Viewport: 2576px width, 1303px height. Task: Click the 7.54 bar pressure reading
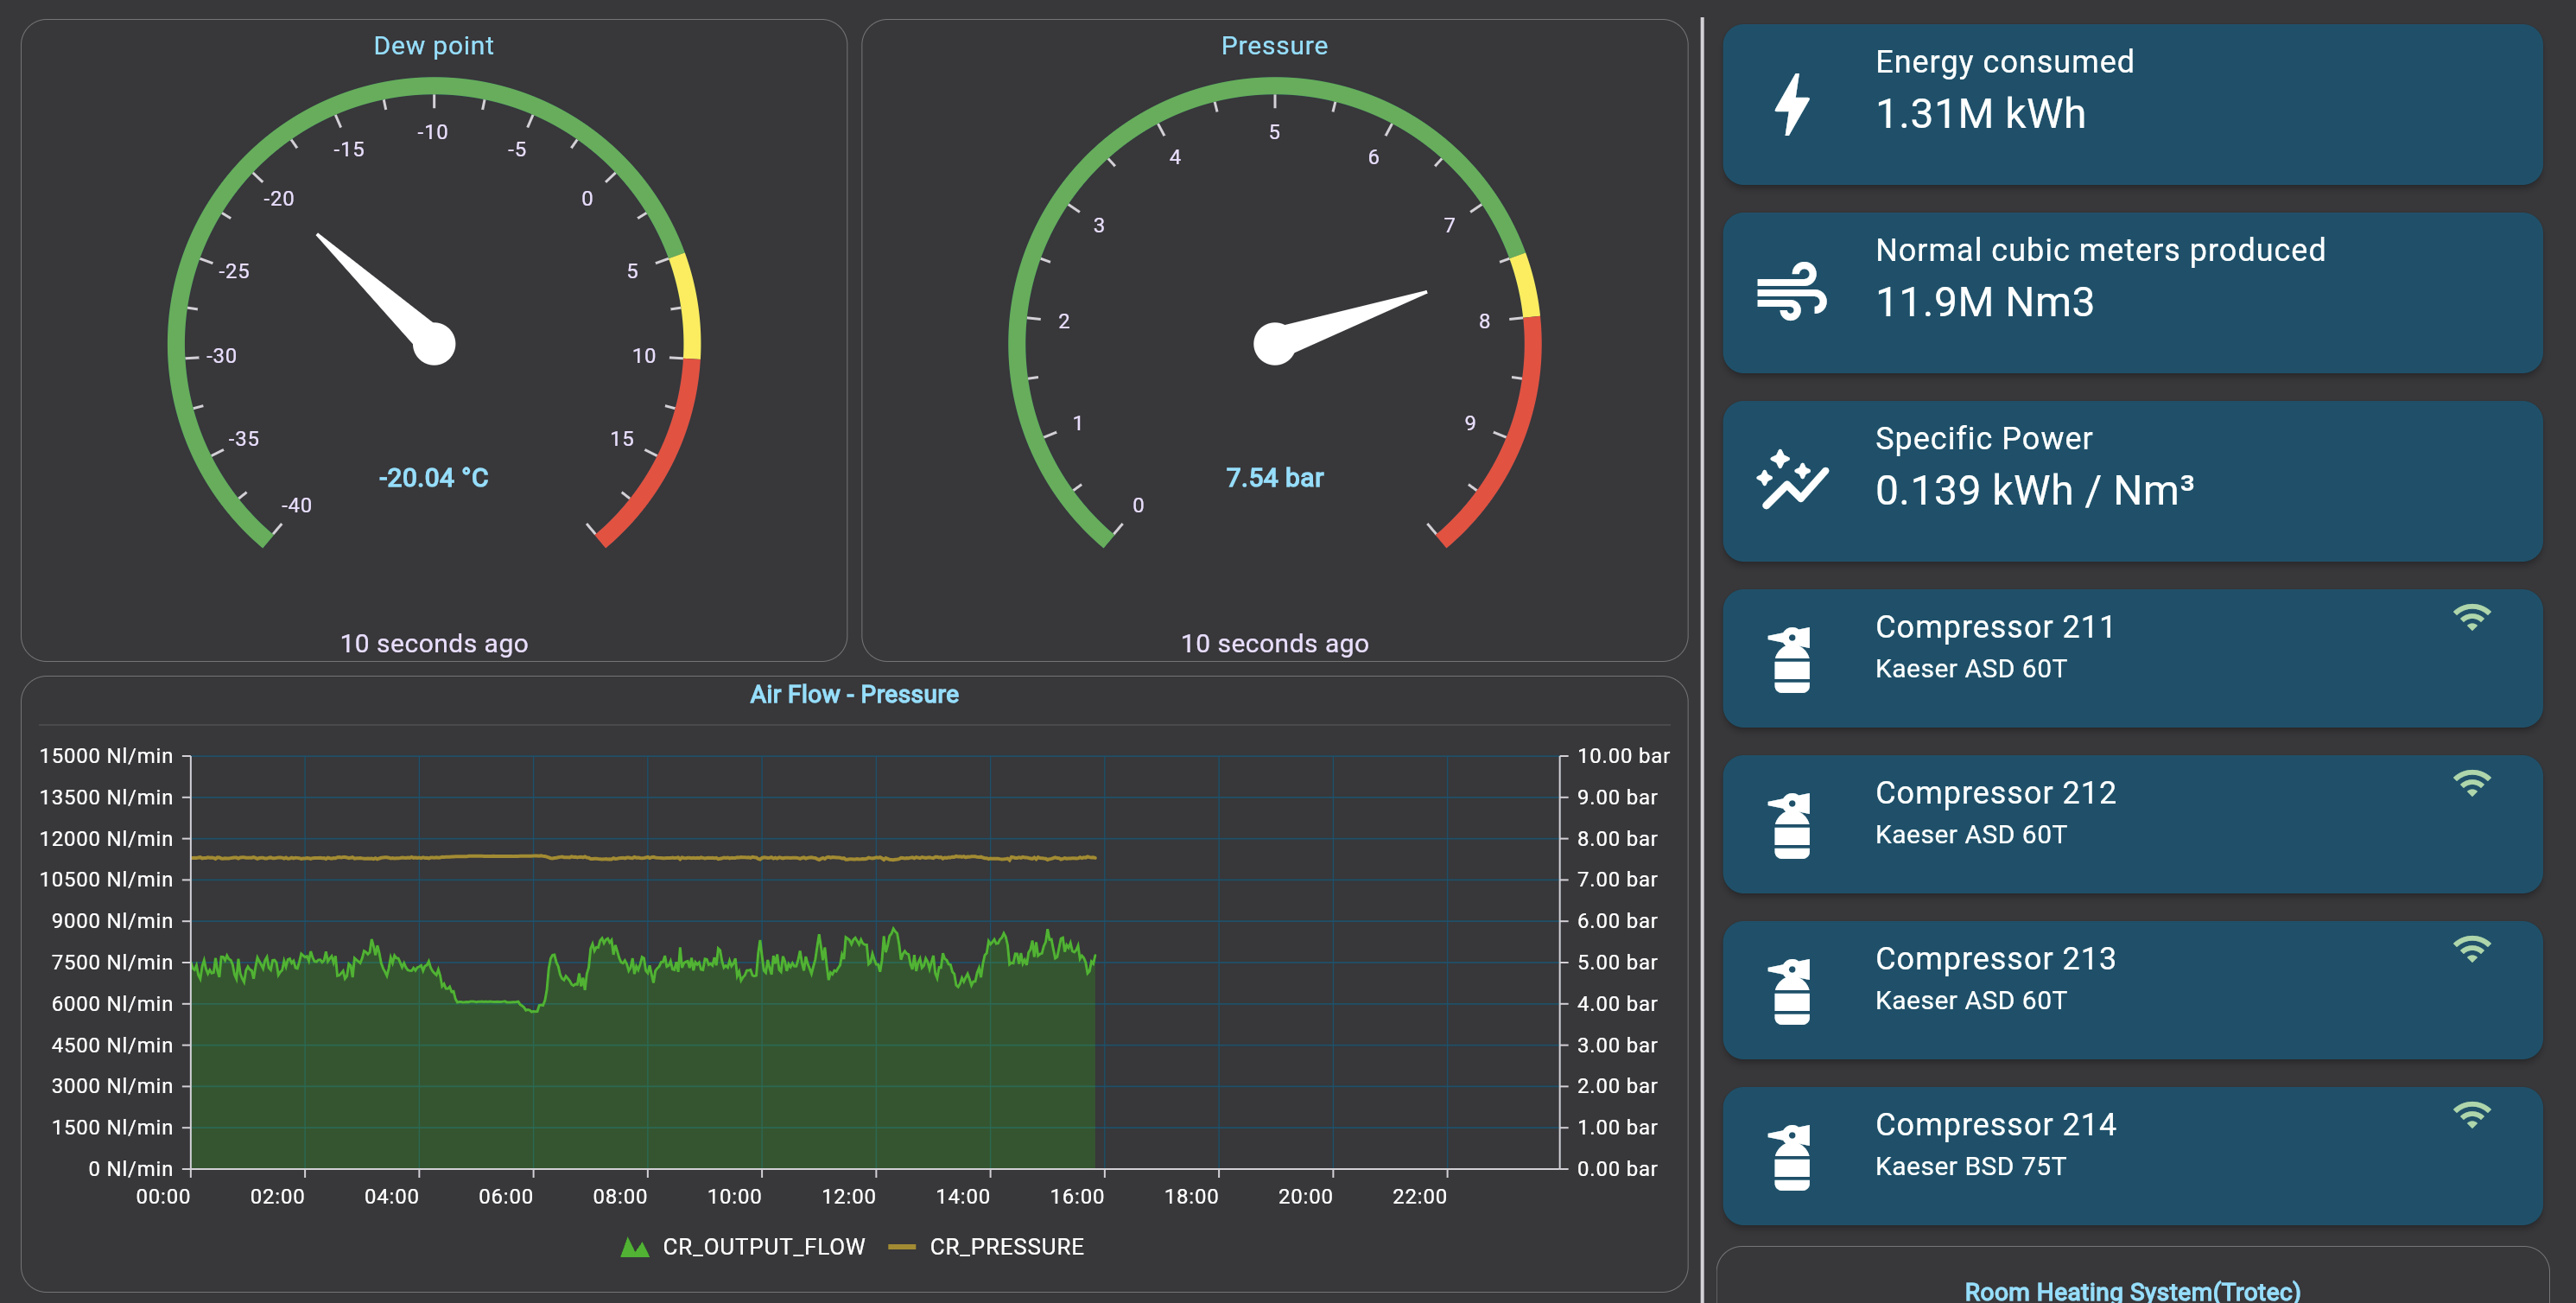pos(1274,478)
